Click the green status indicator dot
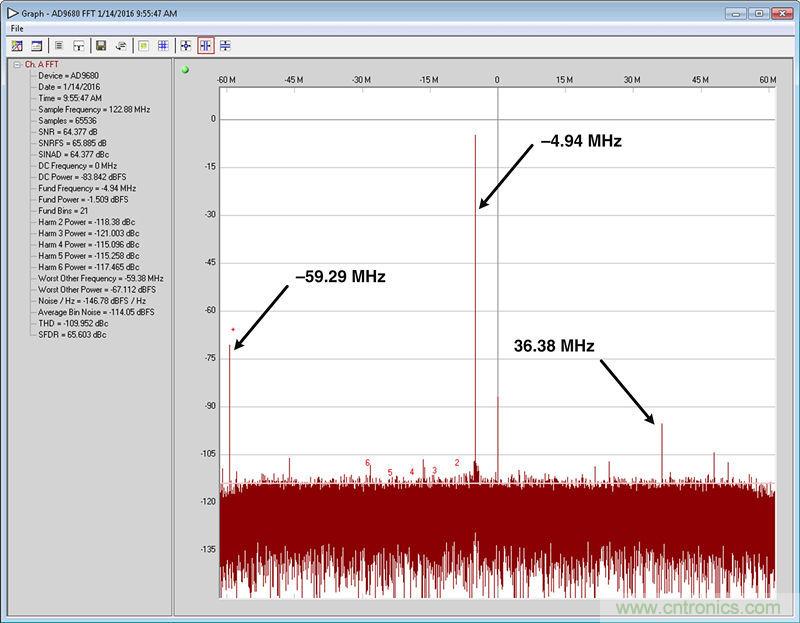800x623 pixels. pyautogui.click(x=185, y=69)
